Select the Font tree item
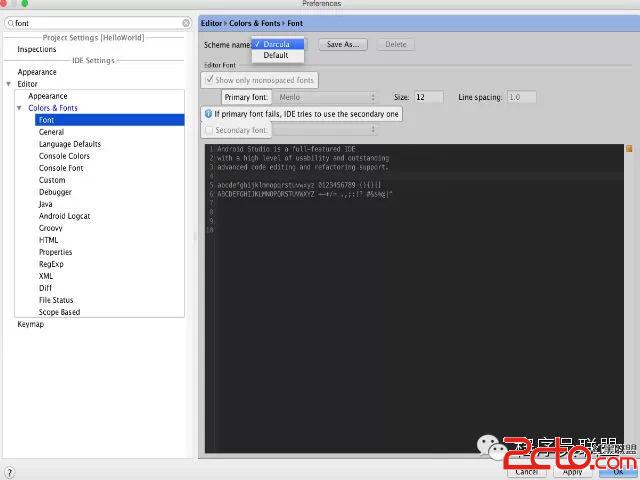The image size is (640, 480). (109, 120)
